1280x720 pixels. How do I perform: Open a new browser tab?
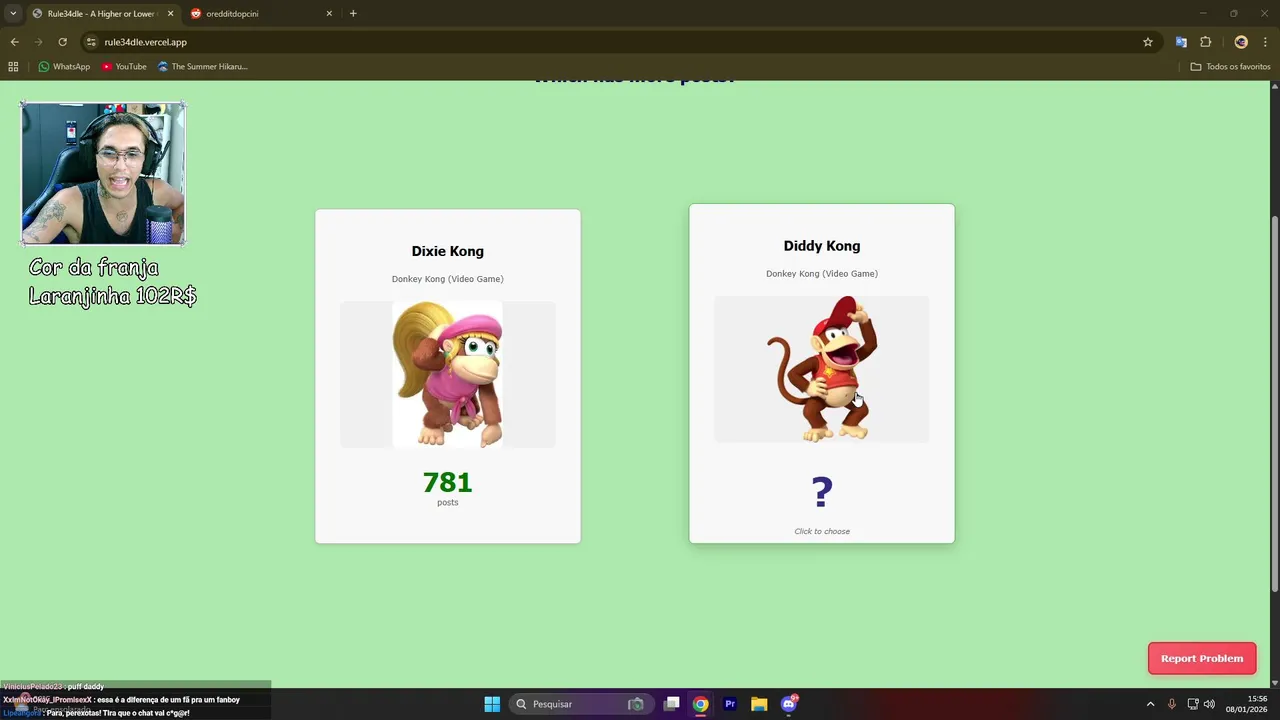click(x=353, y=13)
